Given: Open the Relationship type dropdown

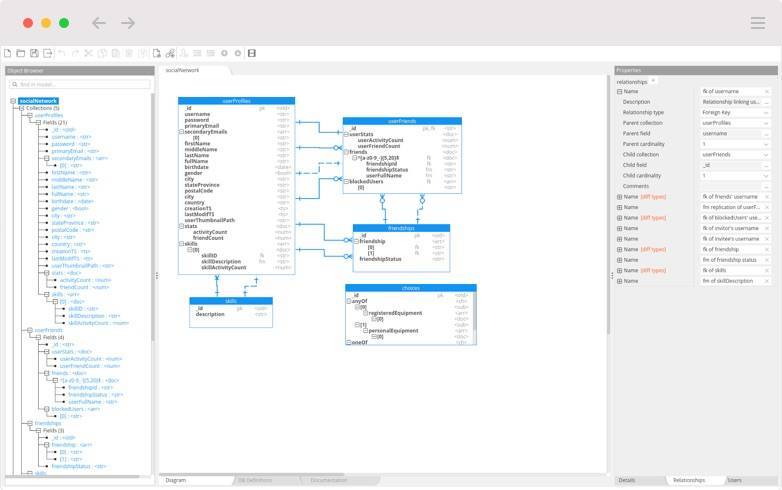Looking at the screenshot, I should (767, 112).
